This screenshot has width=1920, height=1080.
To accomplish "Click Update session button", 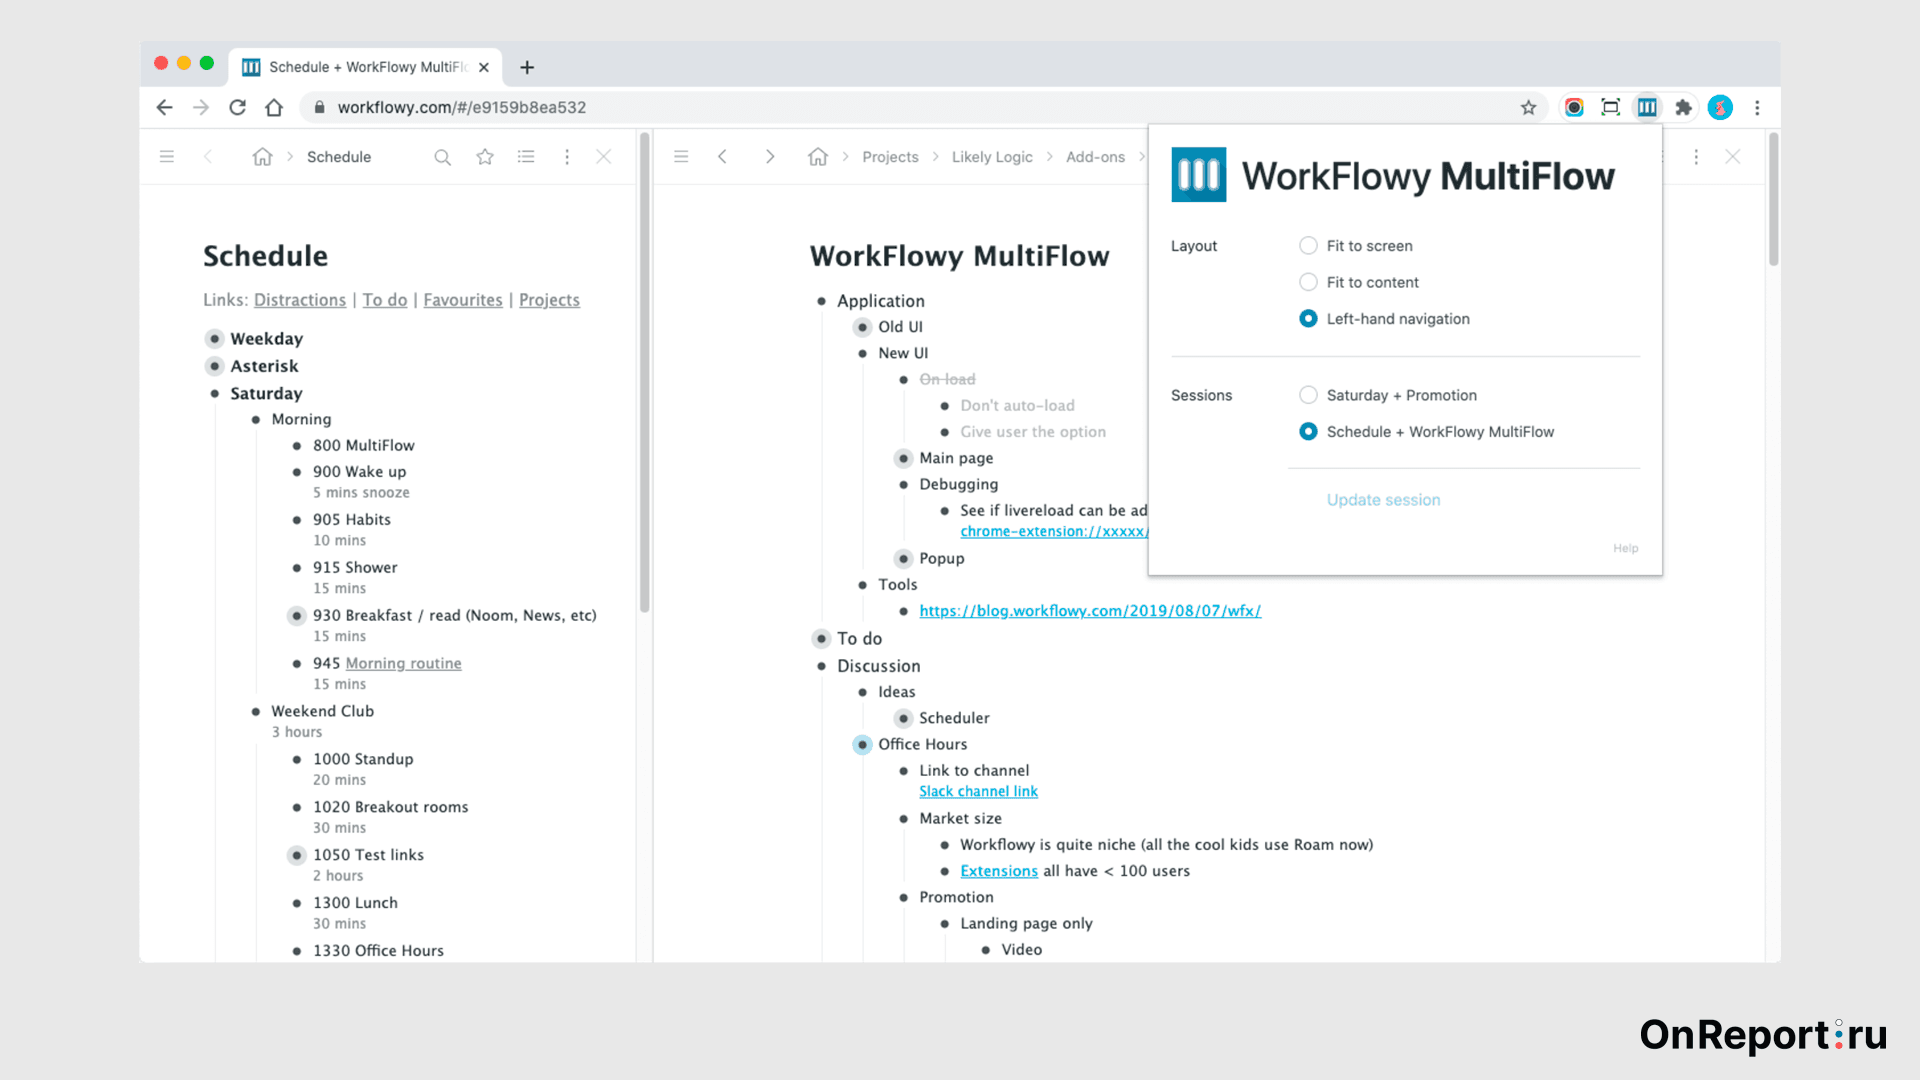I will pyautogui.click(x=1383, y=500).
